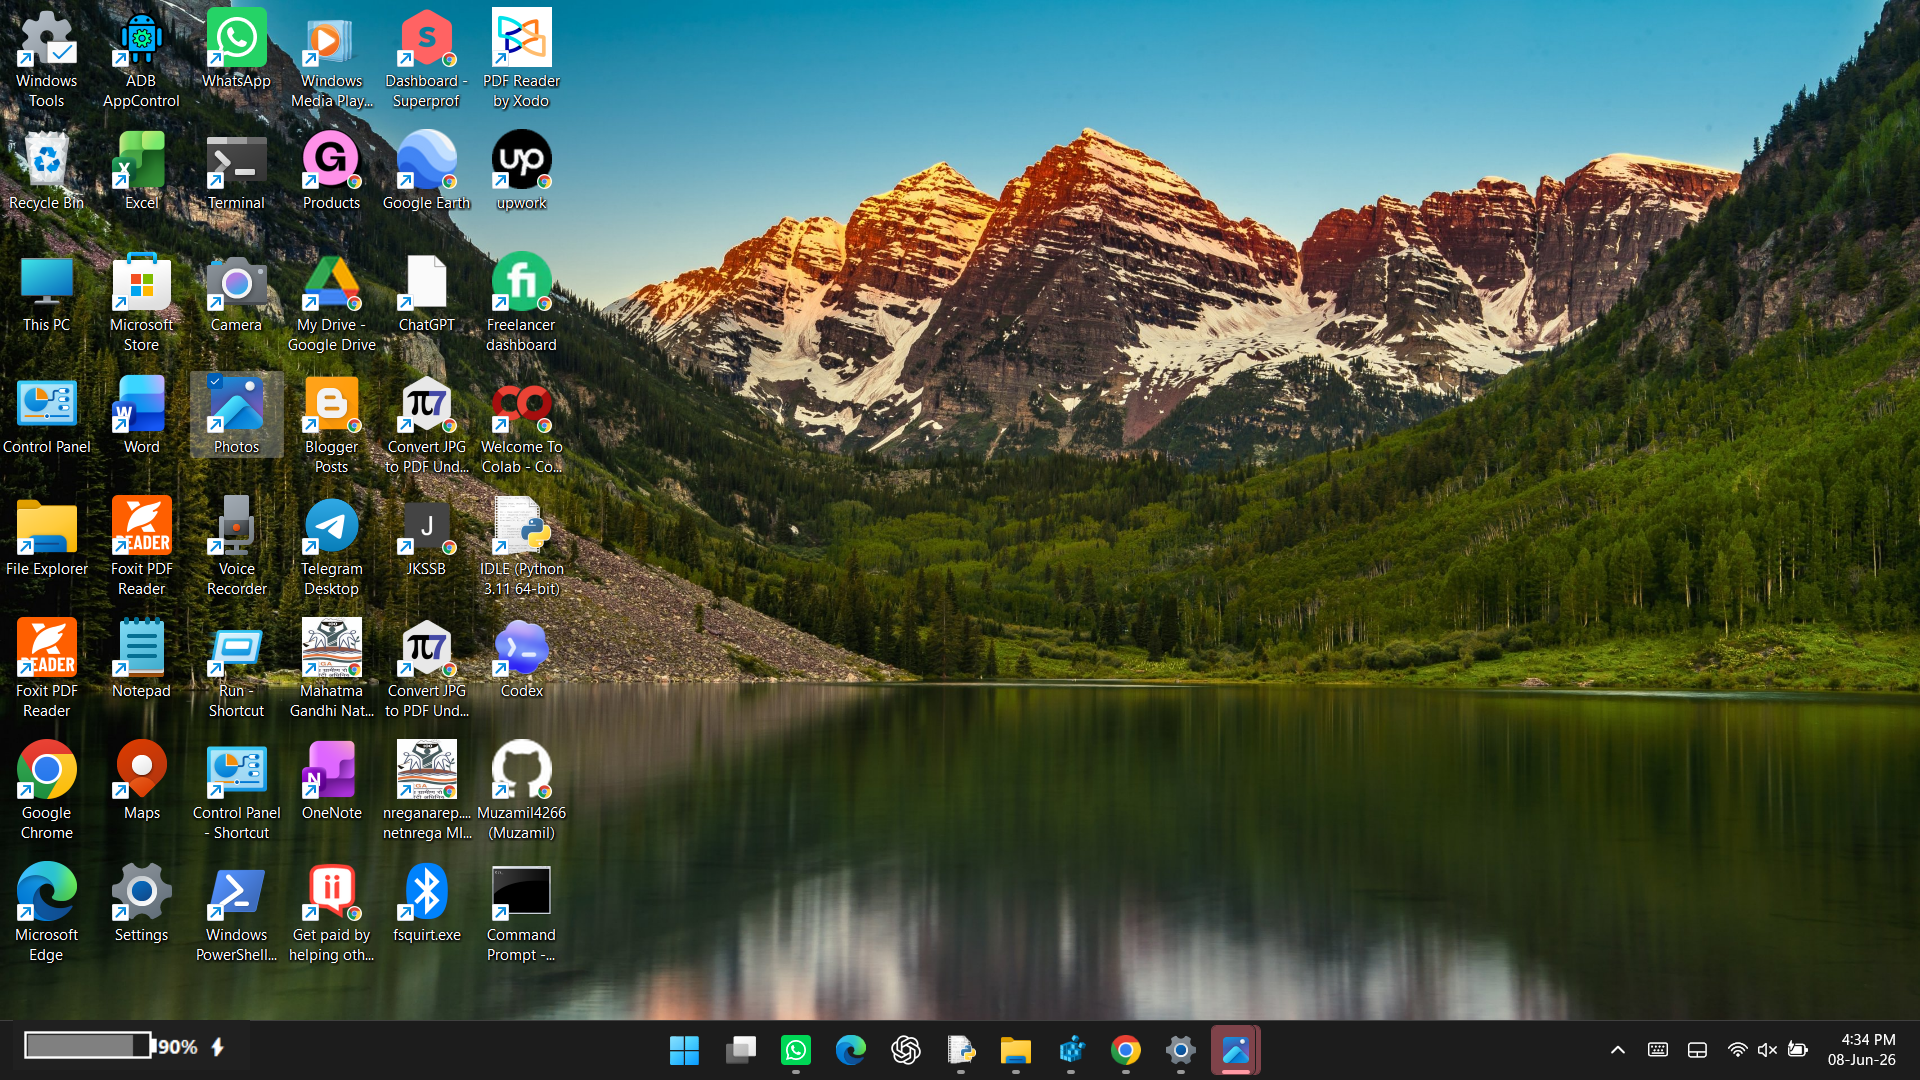Open File Explorer from the taskbar
This screenshot has width=1920, height=1080.
[x=1016, y=1050]
